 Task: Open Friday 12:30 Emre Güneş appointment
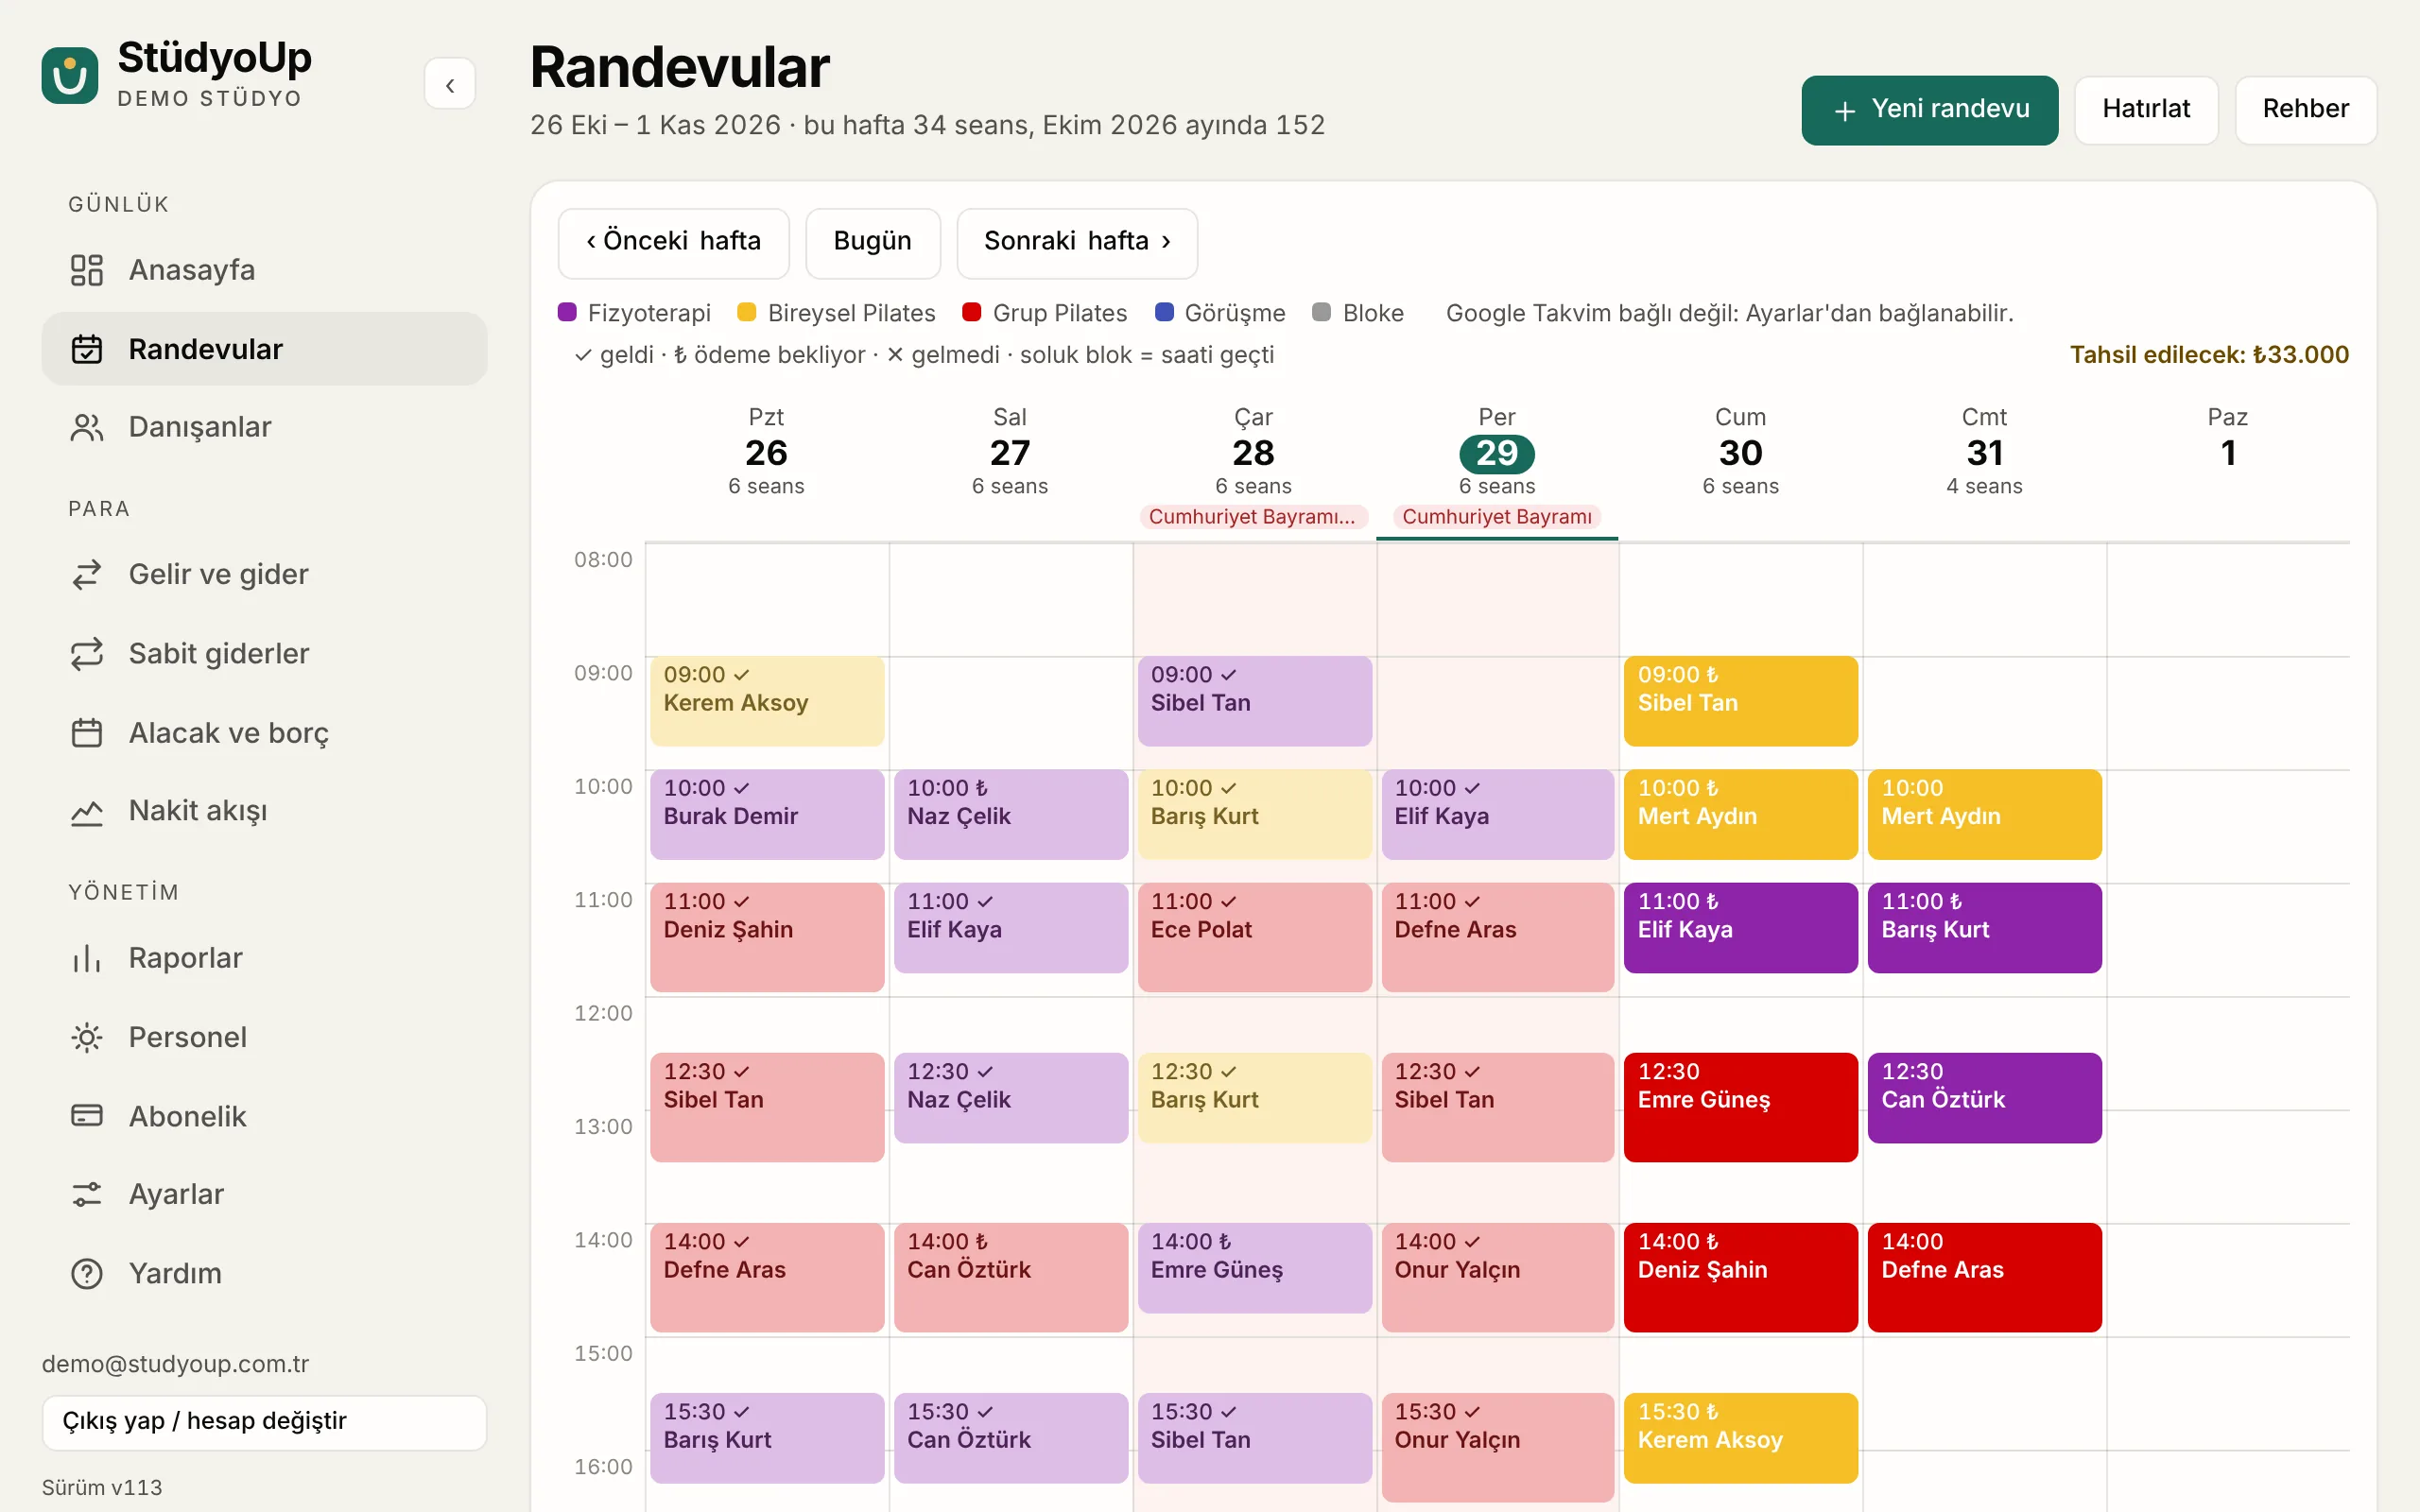click(1740, 1107)
